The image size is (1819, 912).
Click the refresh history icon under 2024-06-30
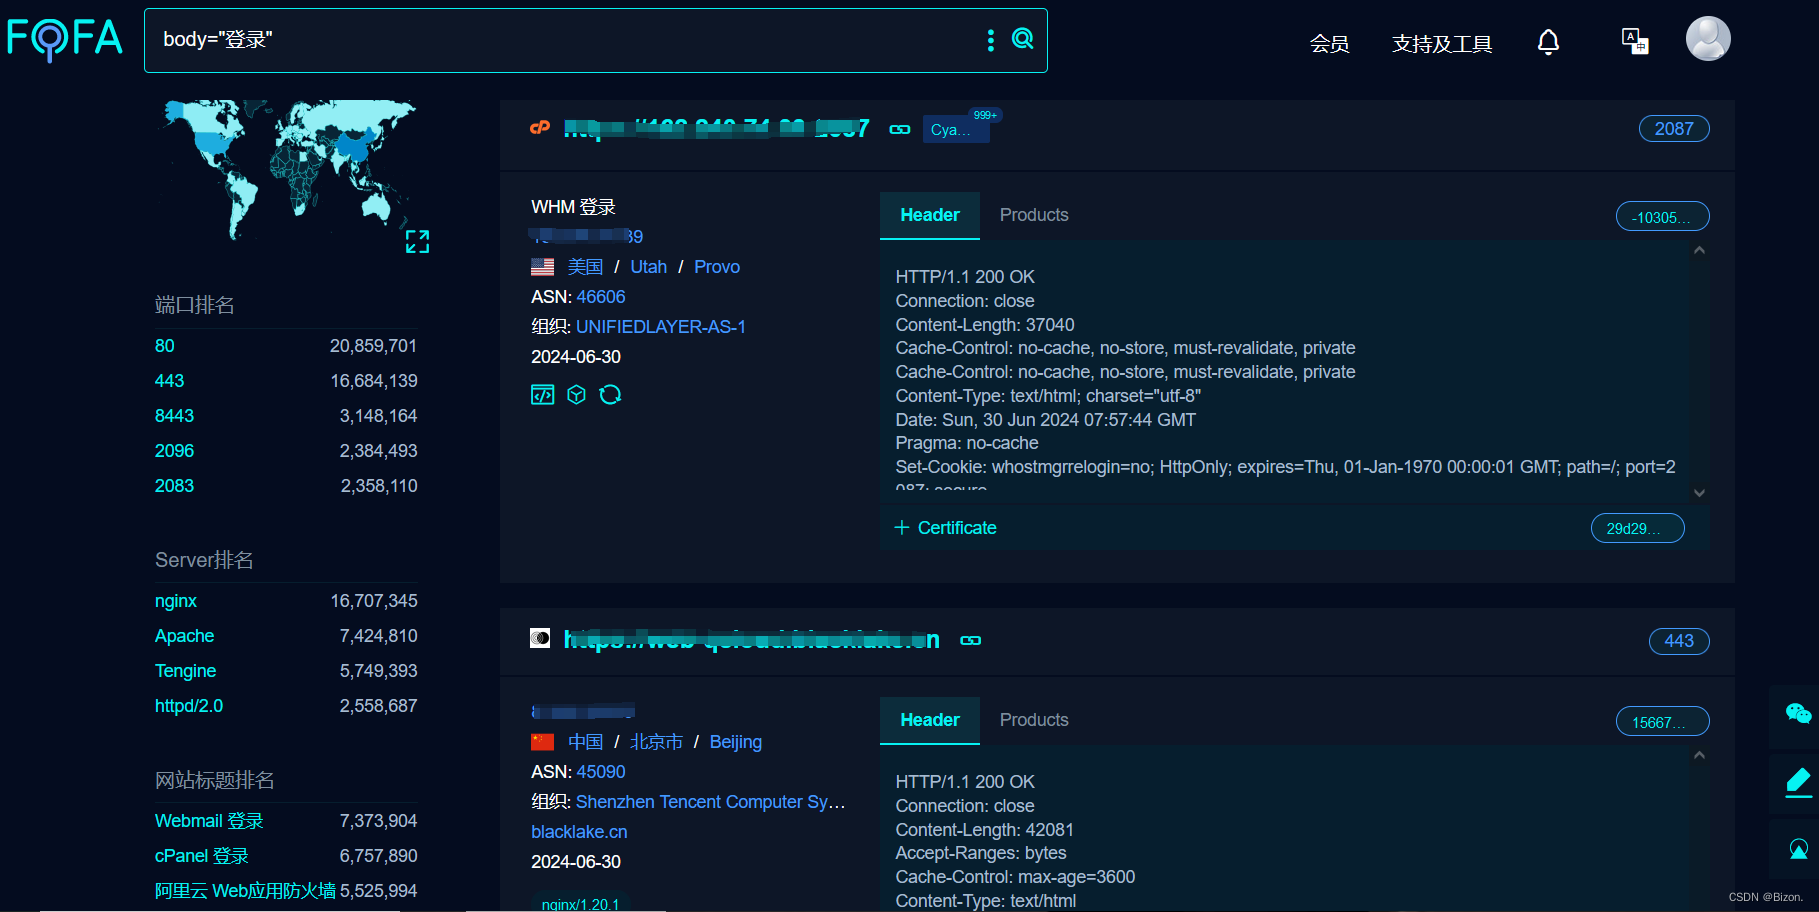(611, 394)
